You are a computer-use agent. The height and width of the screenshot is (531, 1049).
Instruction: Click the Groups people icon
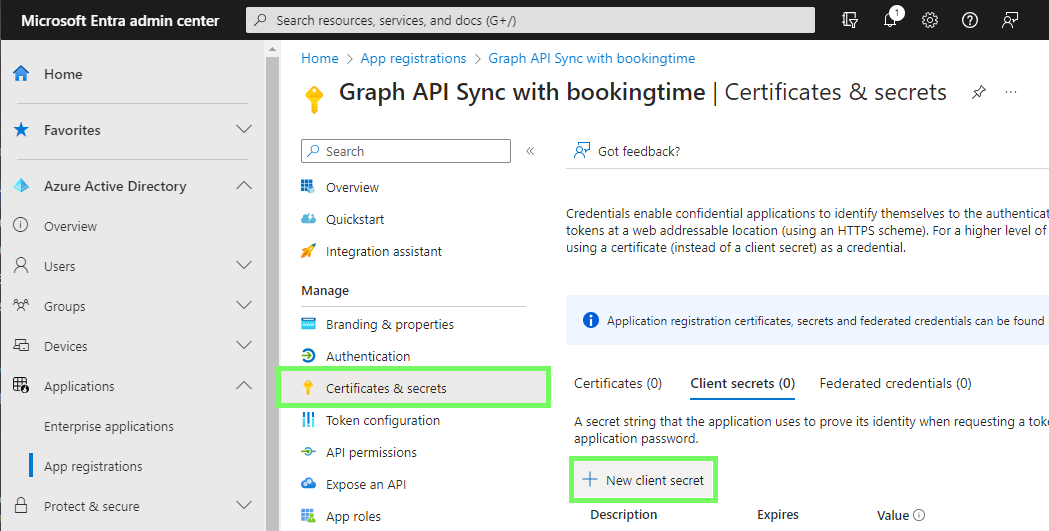[21, 306]
